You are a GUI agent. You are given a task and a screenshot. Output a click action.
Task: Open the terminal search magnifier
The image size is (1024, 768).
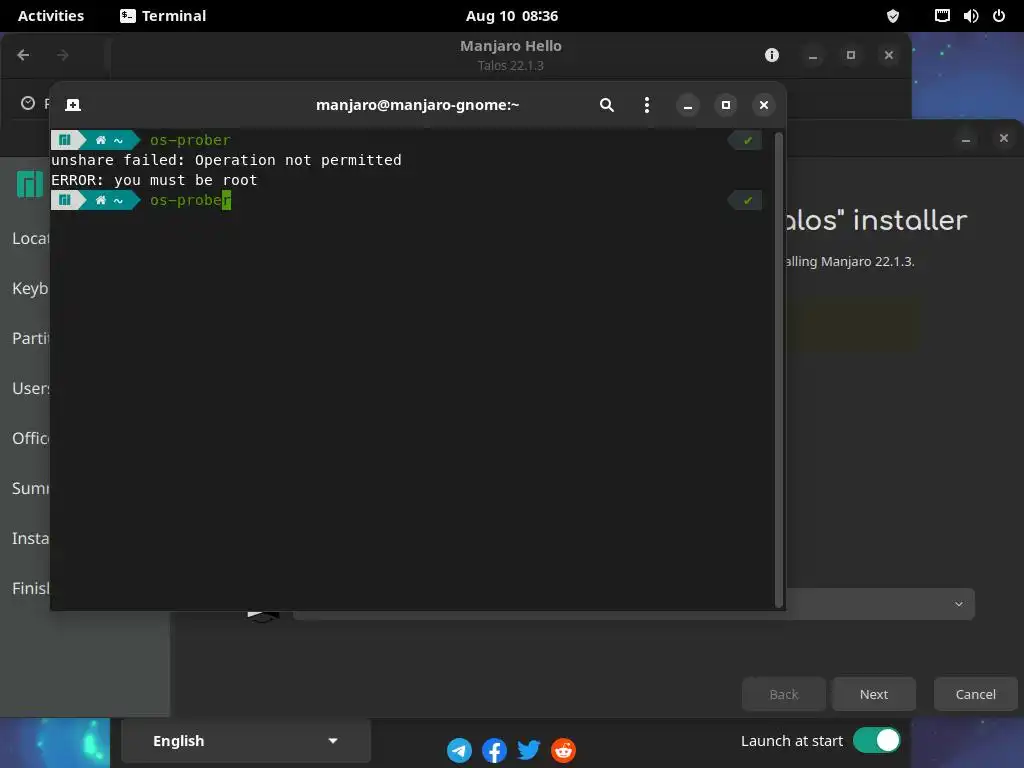pyautogui.click(x=607, y=105)
